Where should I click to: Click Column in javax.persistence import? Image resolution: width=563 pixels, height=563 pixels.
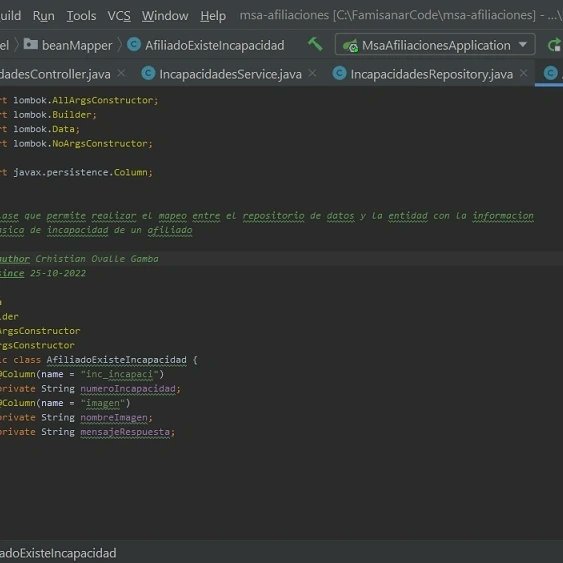click(130, 172)
